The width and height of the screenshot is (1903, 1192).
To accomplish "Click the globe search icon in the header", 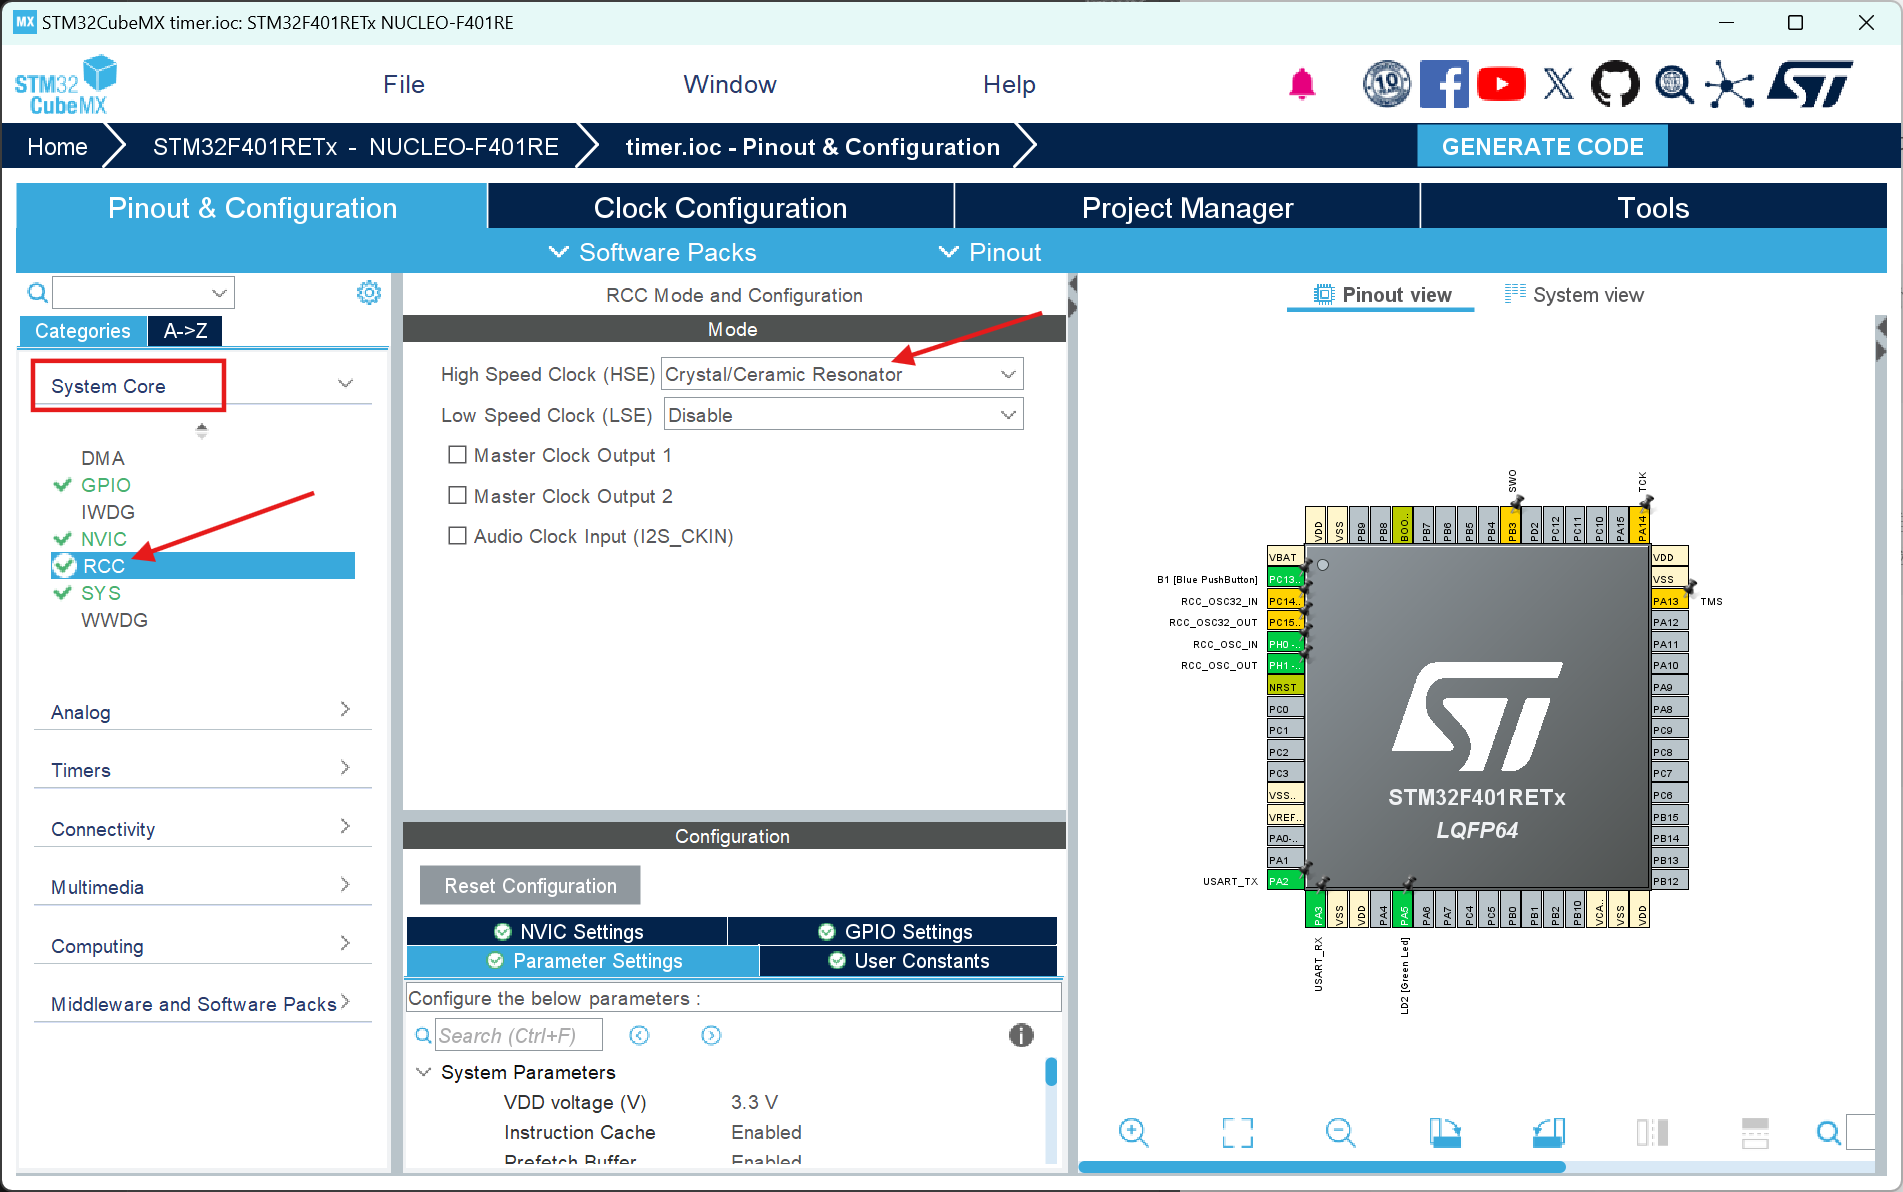I will 1673,84.
